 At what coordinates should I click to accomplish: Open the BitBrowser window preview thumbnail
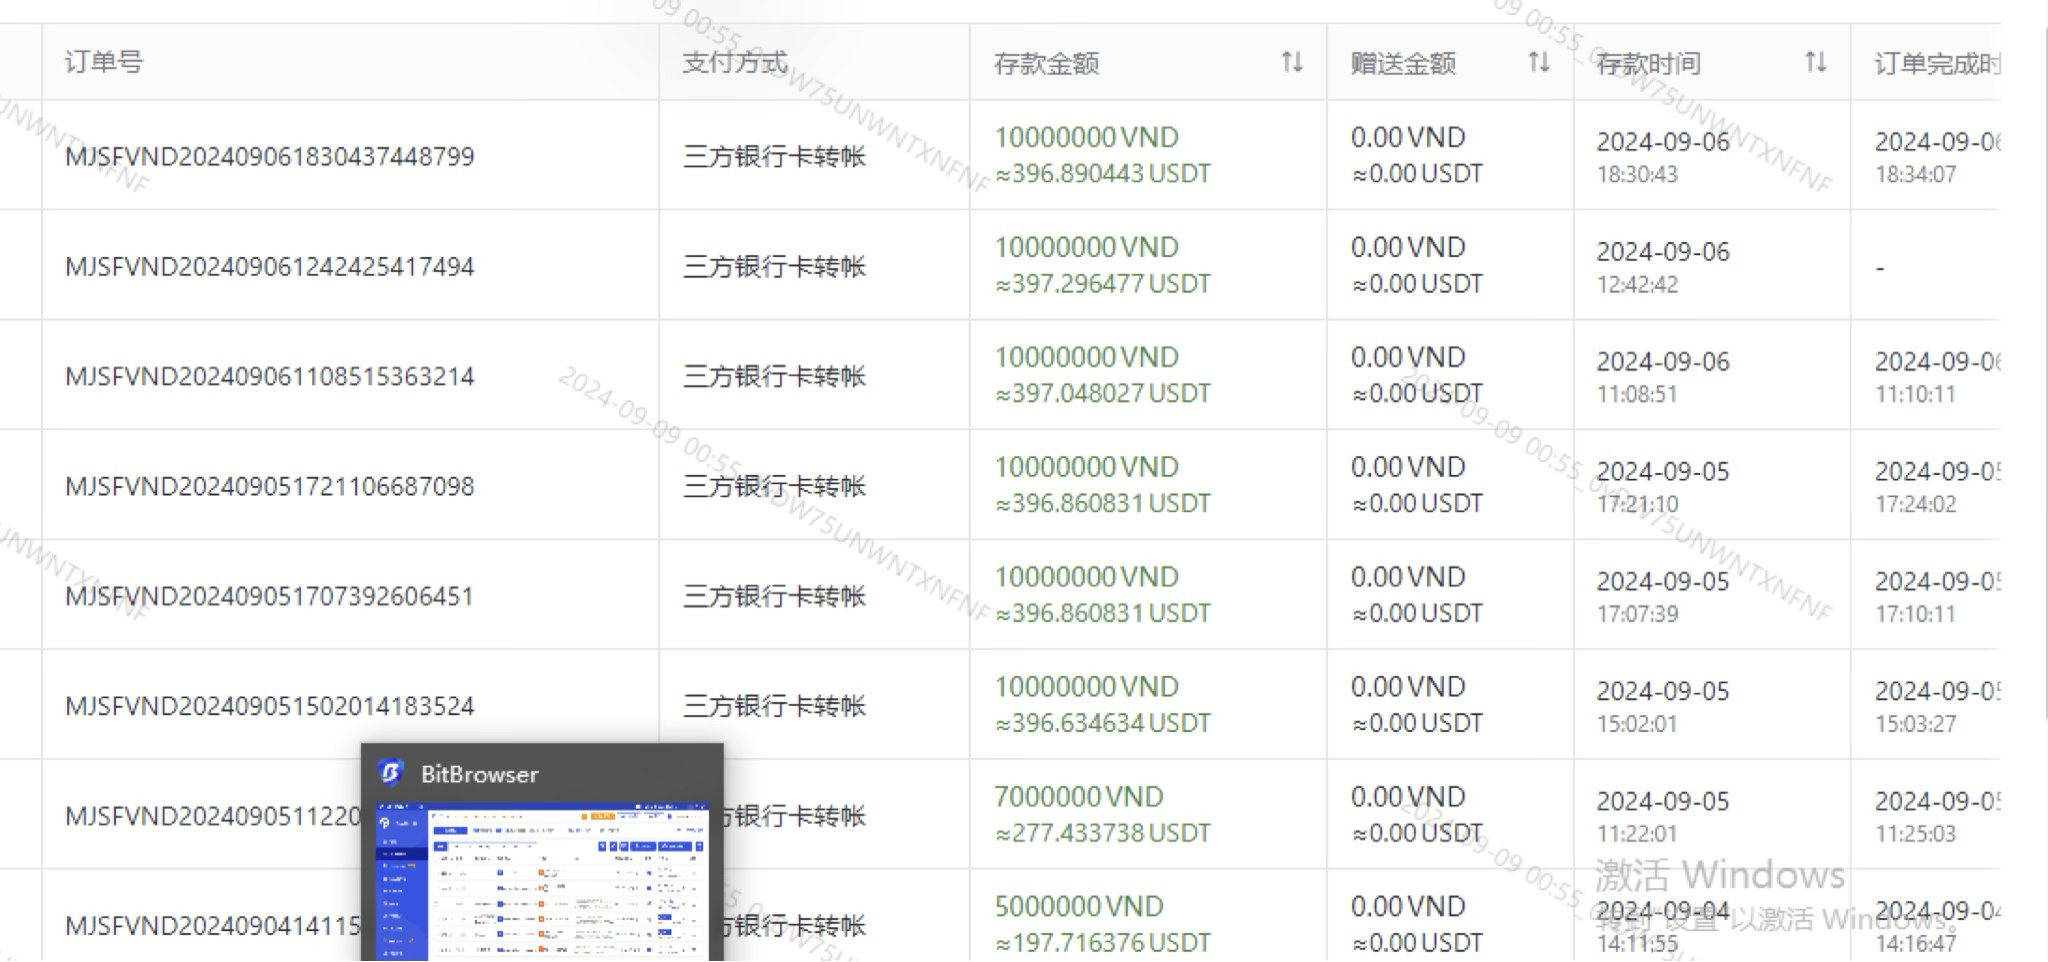541,880
